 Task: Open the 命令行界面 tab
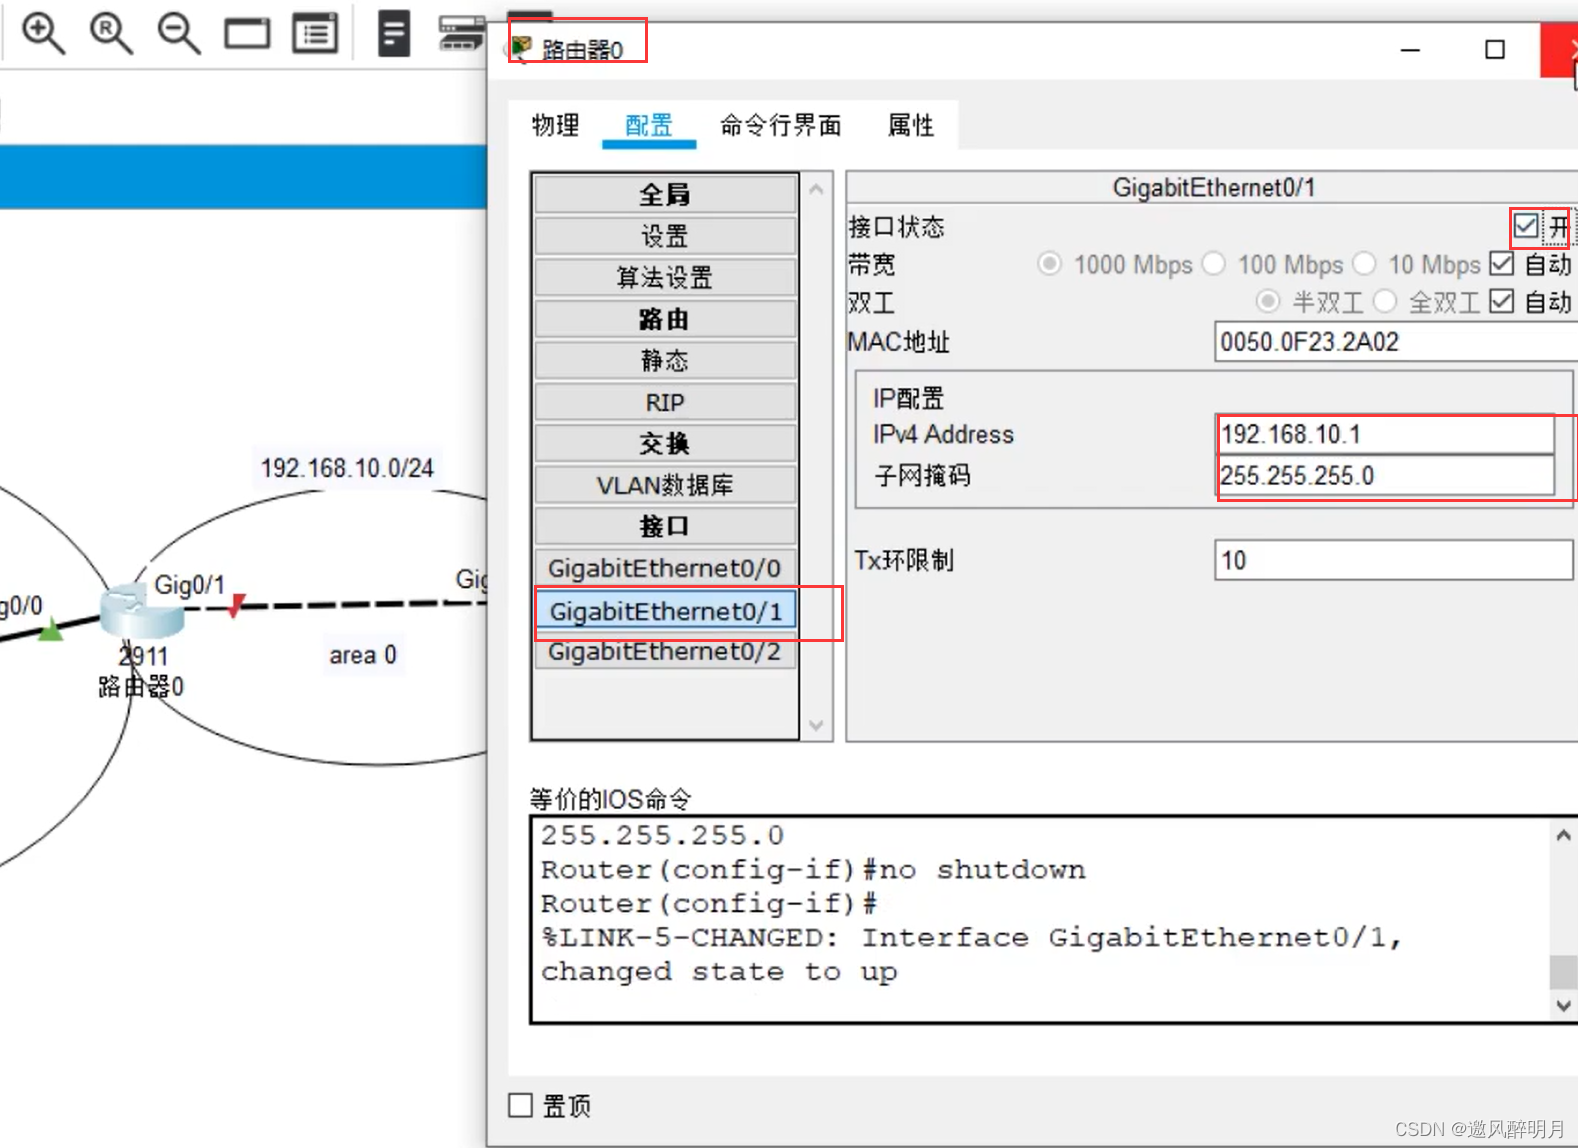(x=781, y=125)
